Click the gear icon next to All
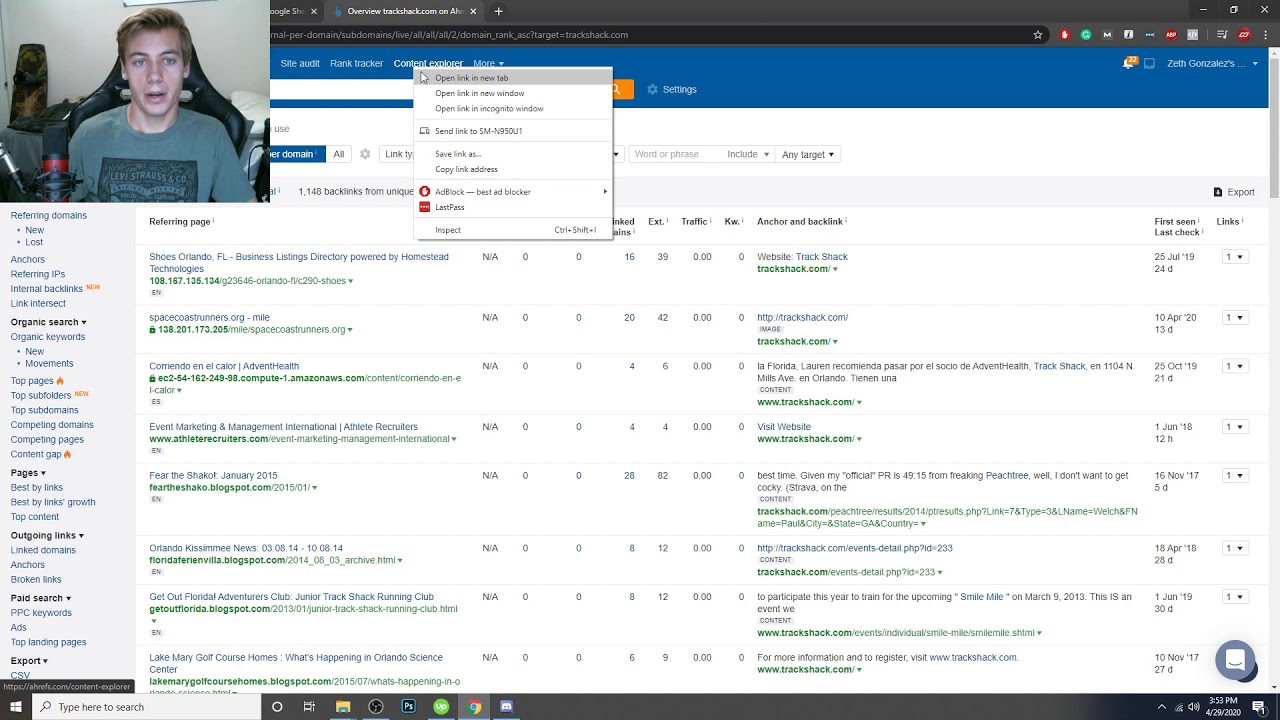 click(x=365, y=154)
